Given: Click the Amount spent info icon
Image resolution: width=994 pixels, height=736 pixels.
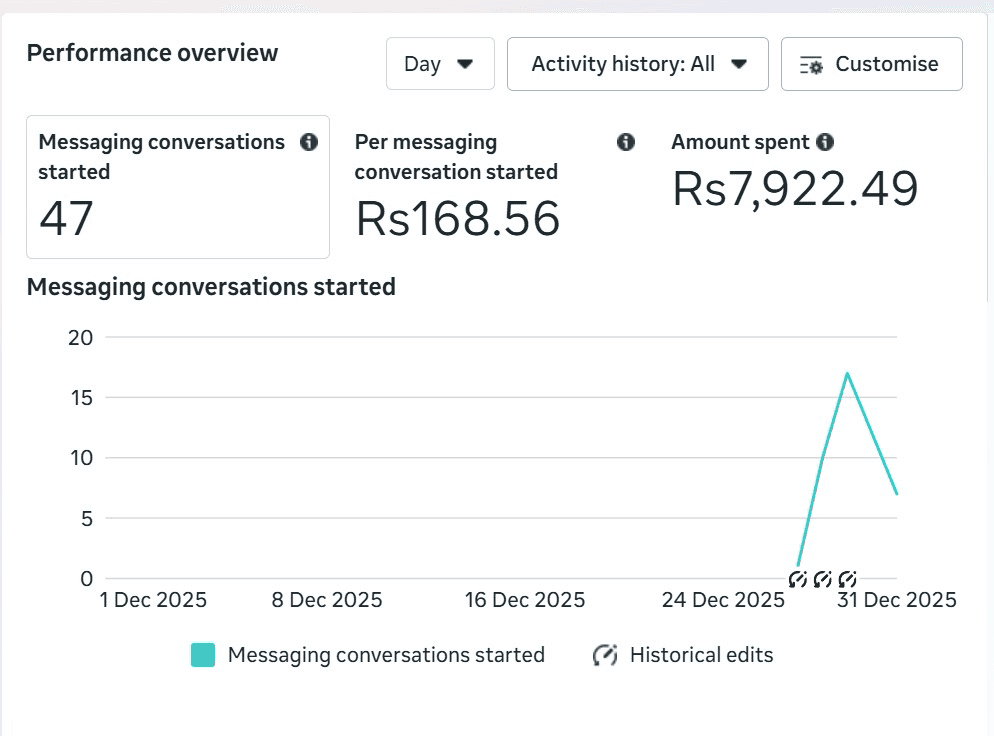Looking at the screenshot, I should (x=825, y=142).
